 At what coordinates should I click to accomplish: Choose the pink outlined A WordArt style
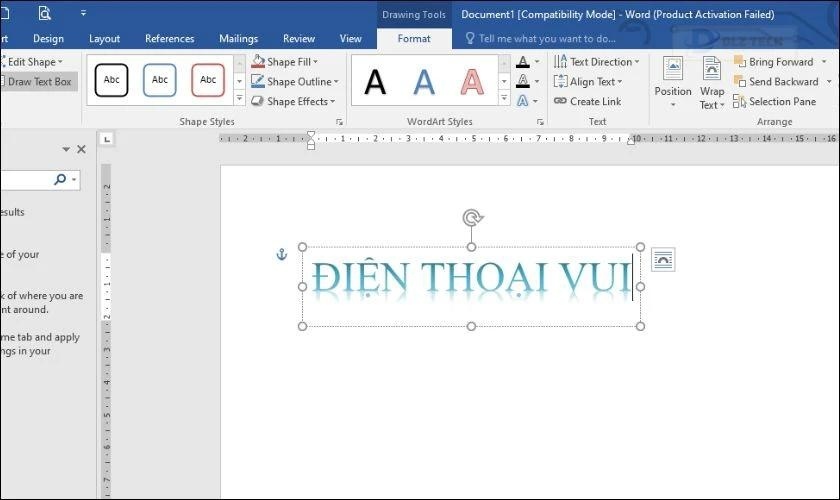click(472, 82)
